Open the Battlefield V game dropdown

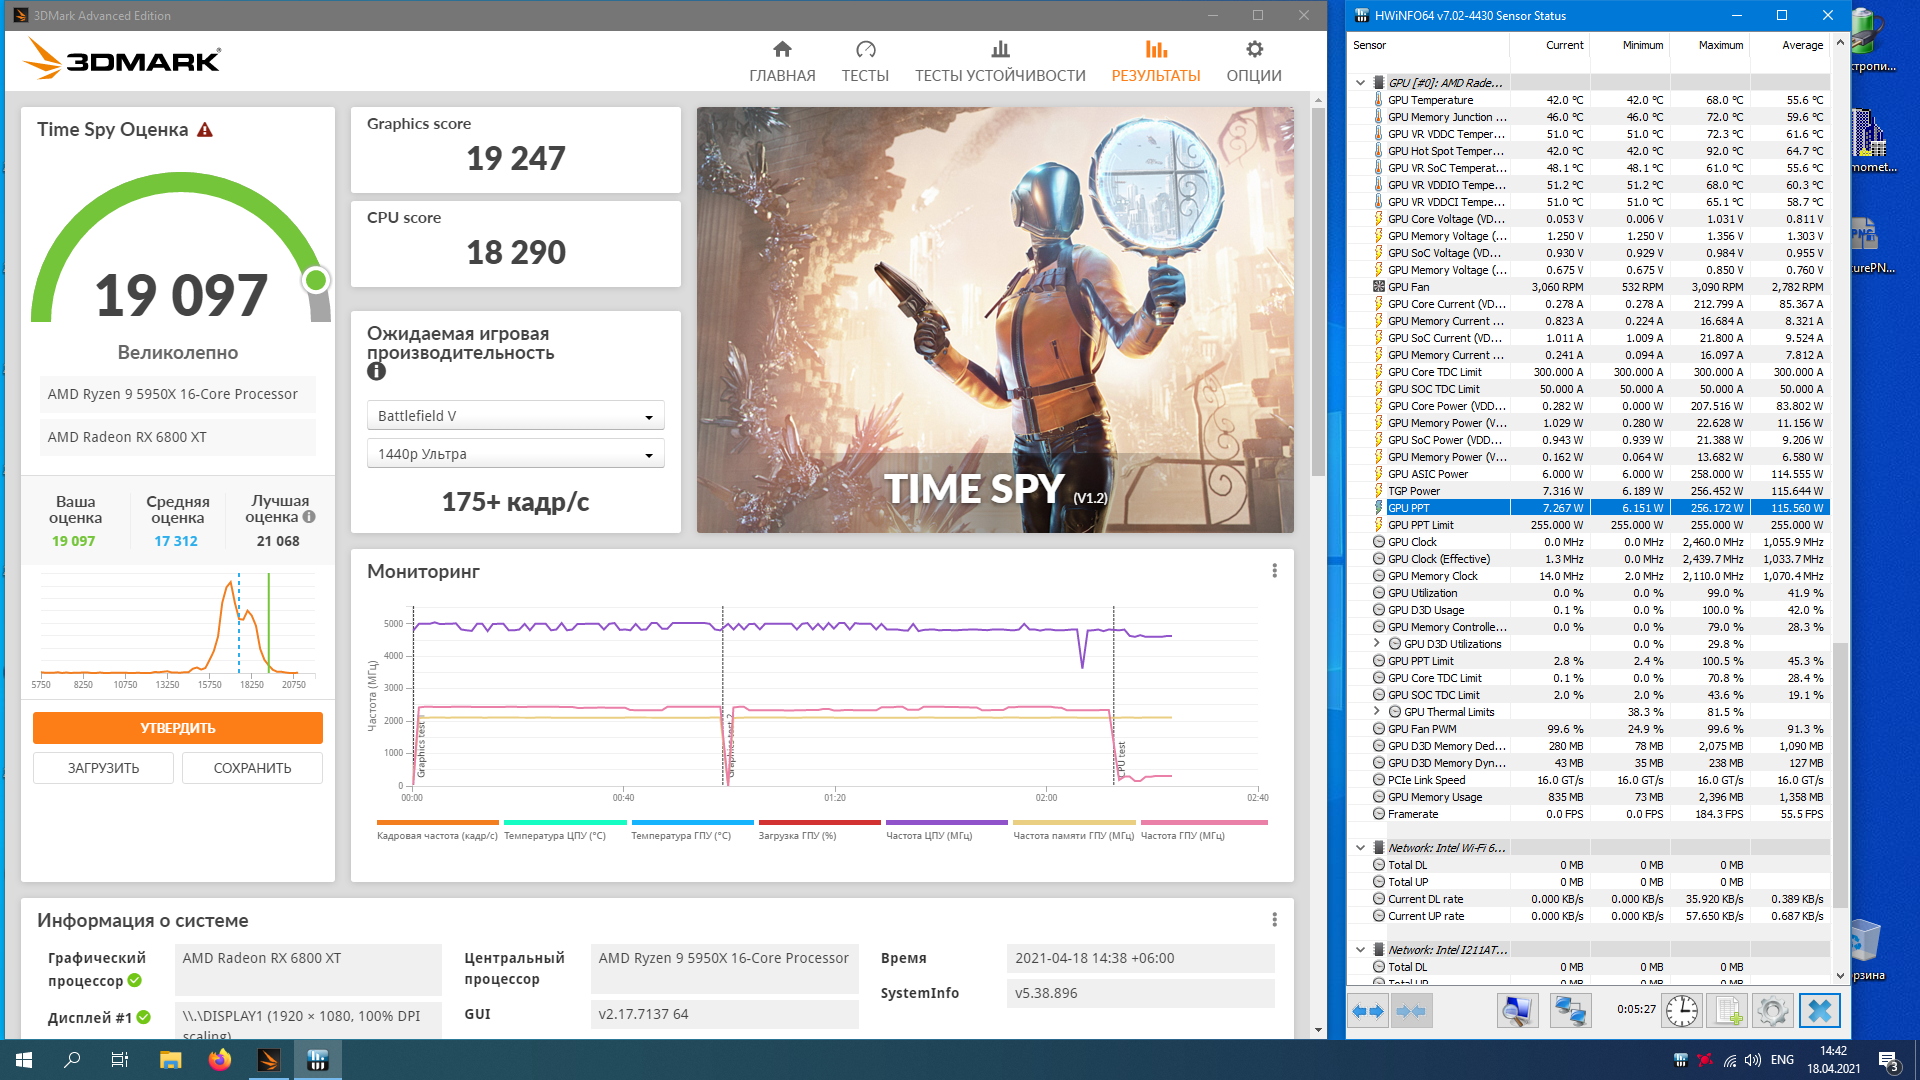click(x=515, y=416)
